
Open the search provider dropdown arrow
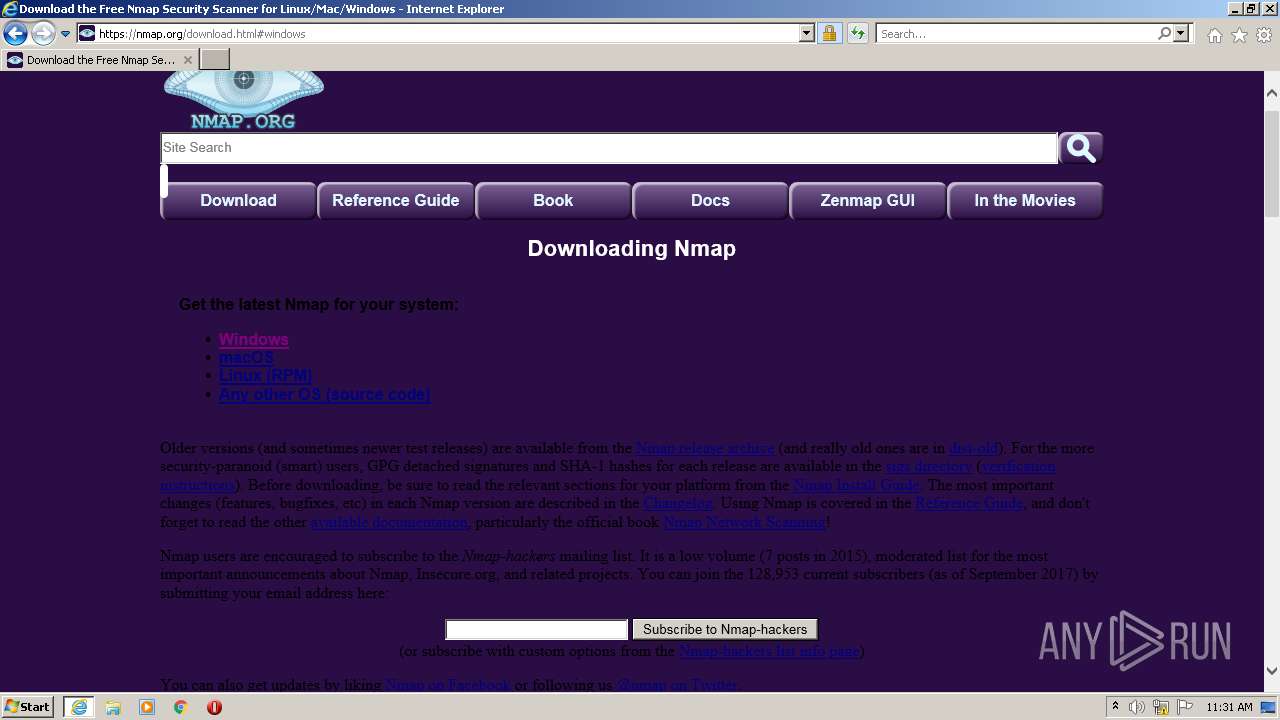tap(1182, 34)
